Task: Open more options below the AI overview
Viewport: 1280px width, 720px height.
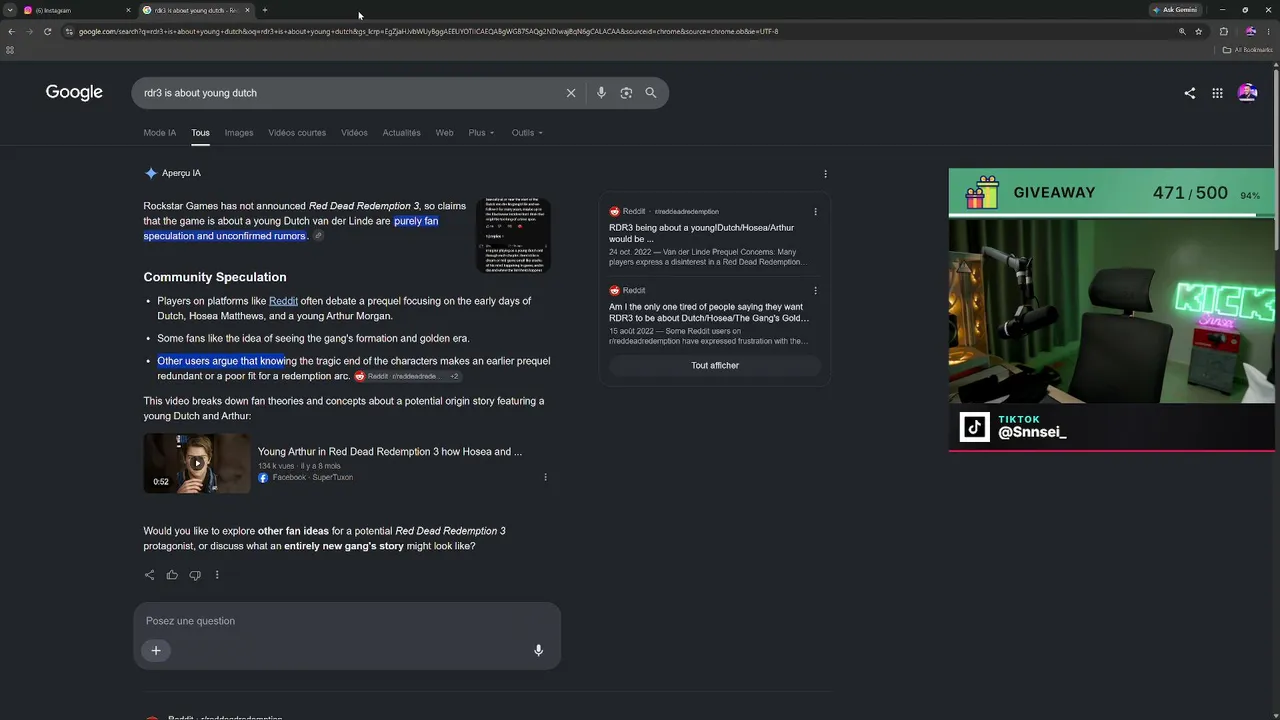Action: (x=217, y=575)
